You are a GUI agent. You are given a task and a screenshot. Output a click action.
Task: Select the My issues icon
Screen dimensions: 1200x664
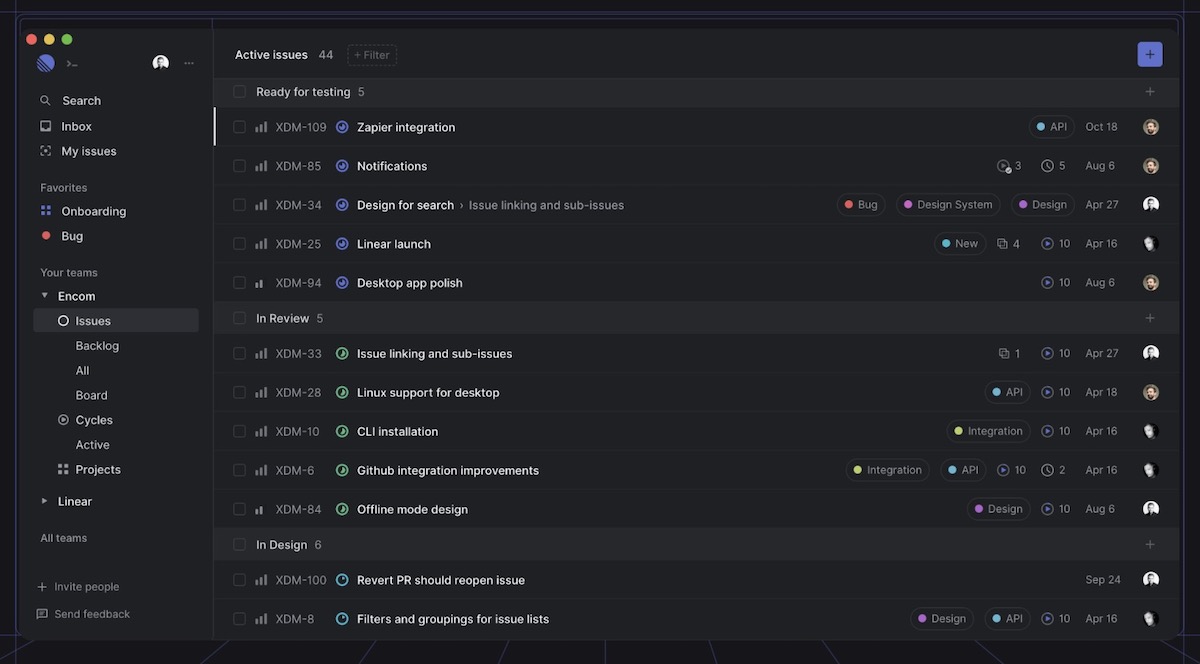[44, 150]
